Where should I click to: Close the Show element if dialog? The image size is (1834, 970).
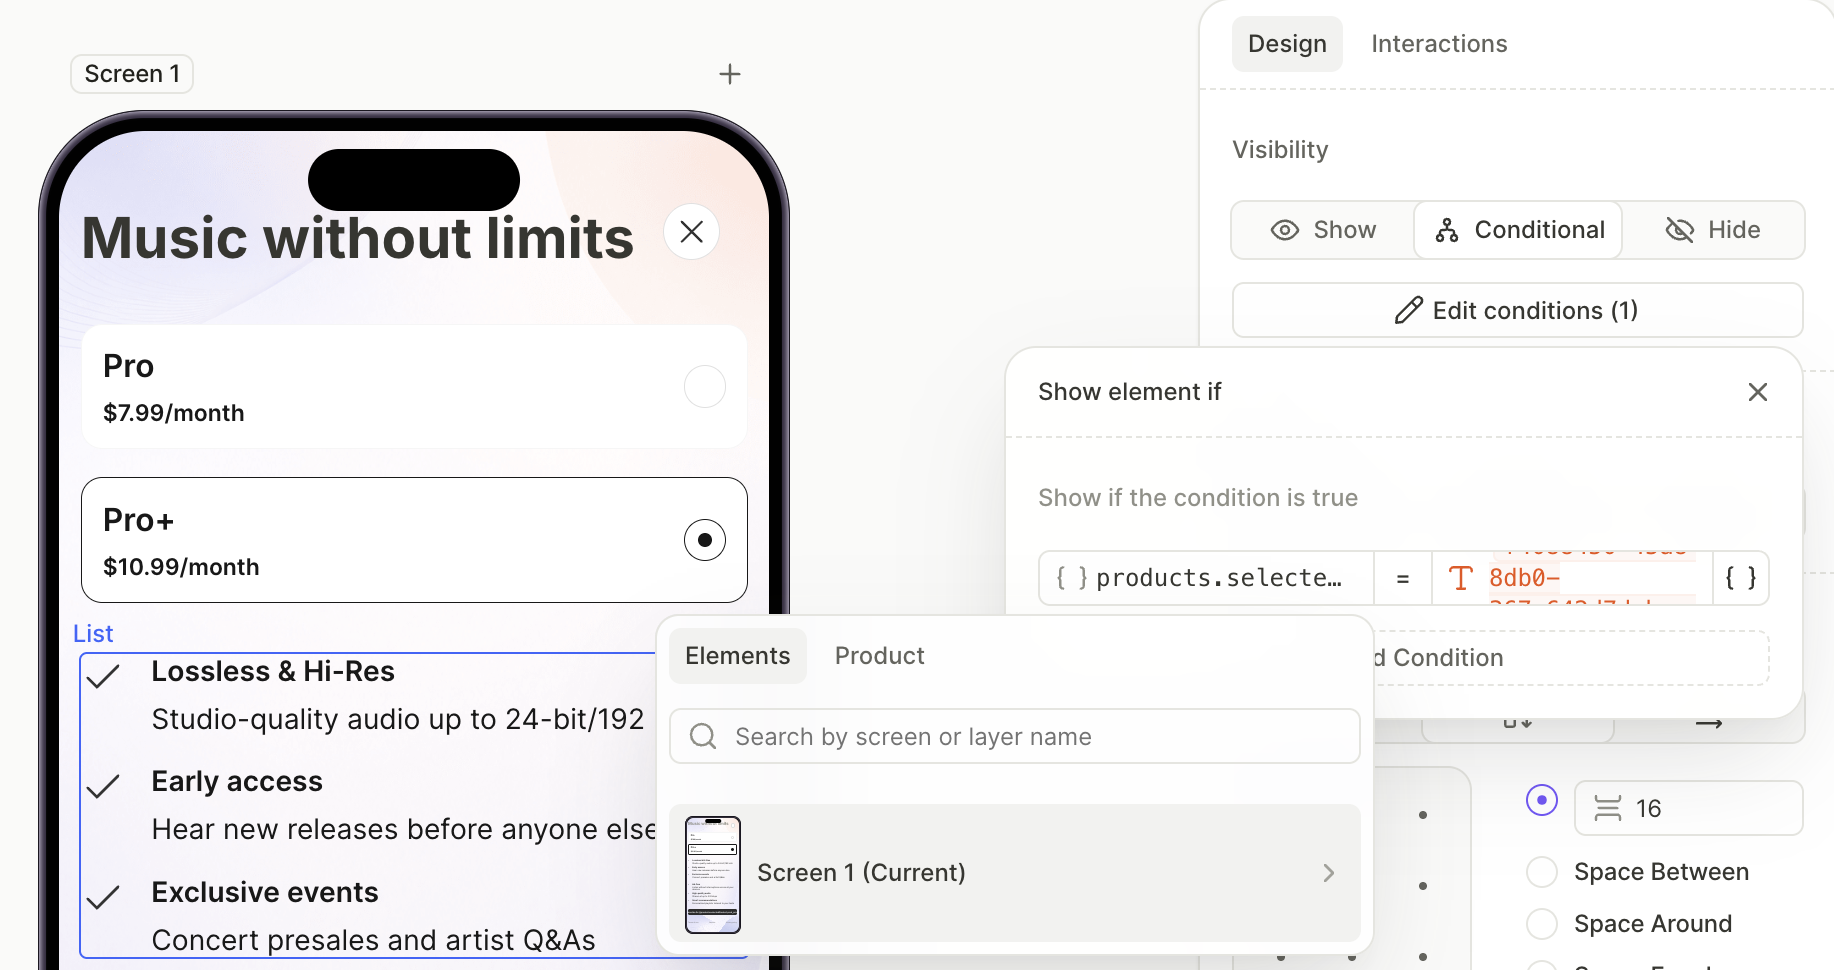[x=1758, y=392]
